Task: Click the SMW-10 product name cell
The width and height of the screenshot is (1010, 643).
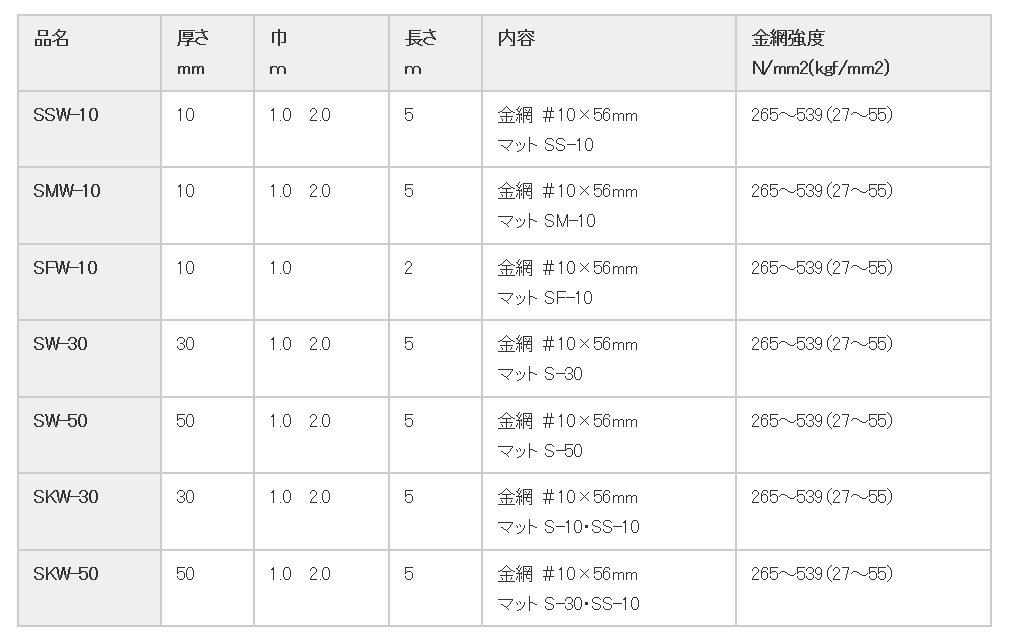Action: (90, 206)
